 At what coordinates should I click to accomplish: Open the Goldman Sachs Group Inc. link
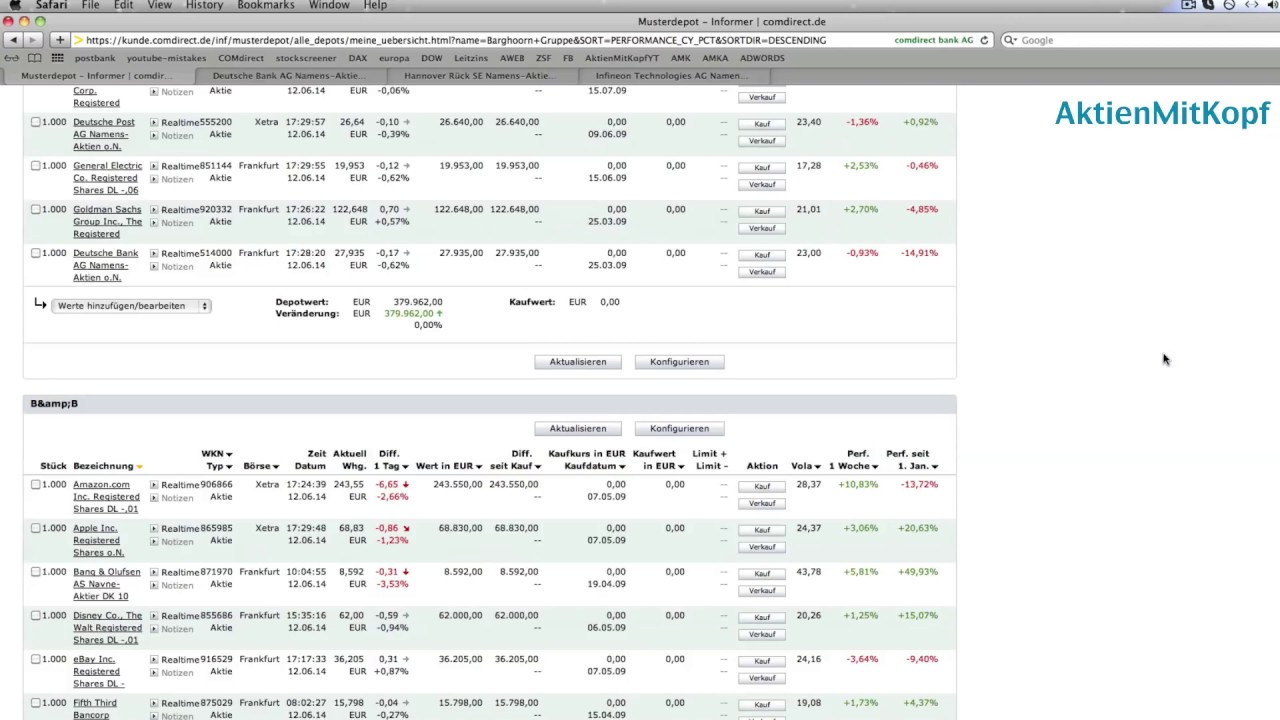click(x=107, y=222)
